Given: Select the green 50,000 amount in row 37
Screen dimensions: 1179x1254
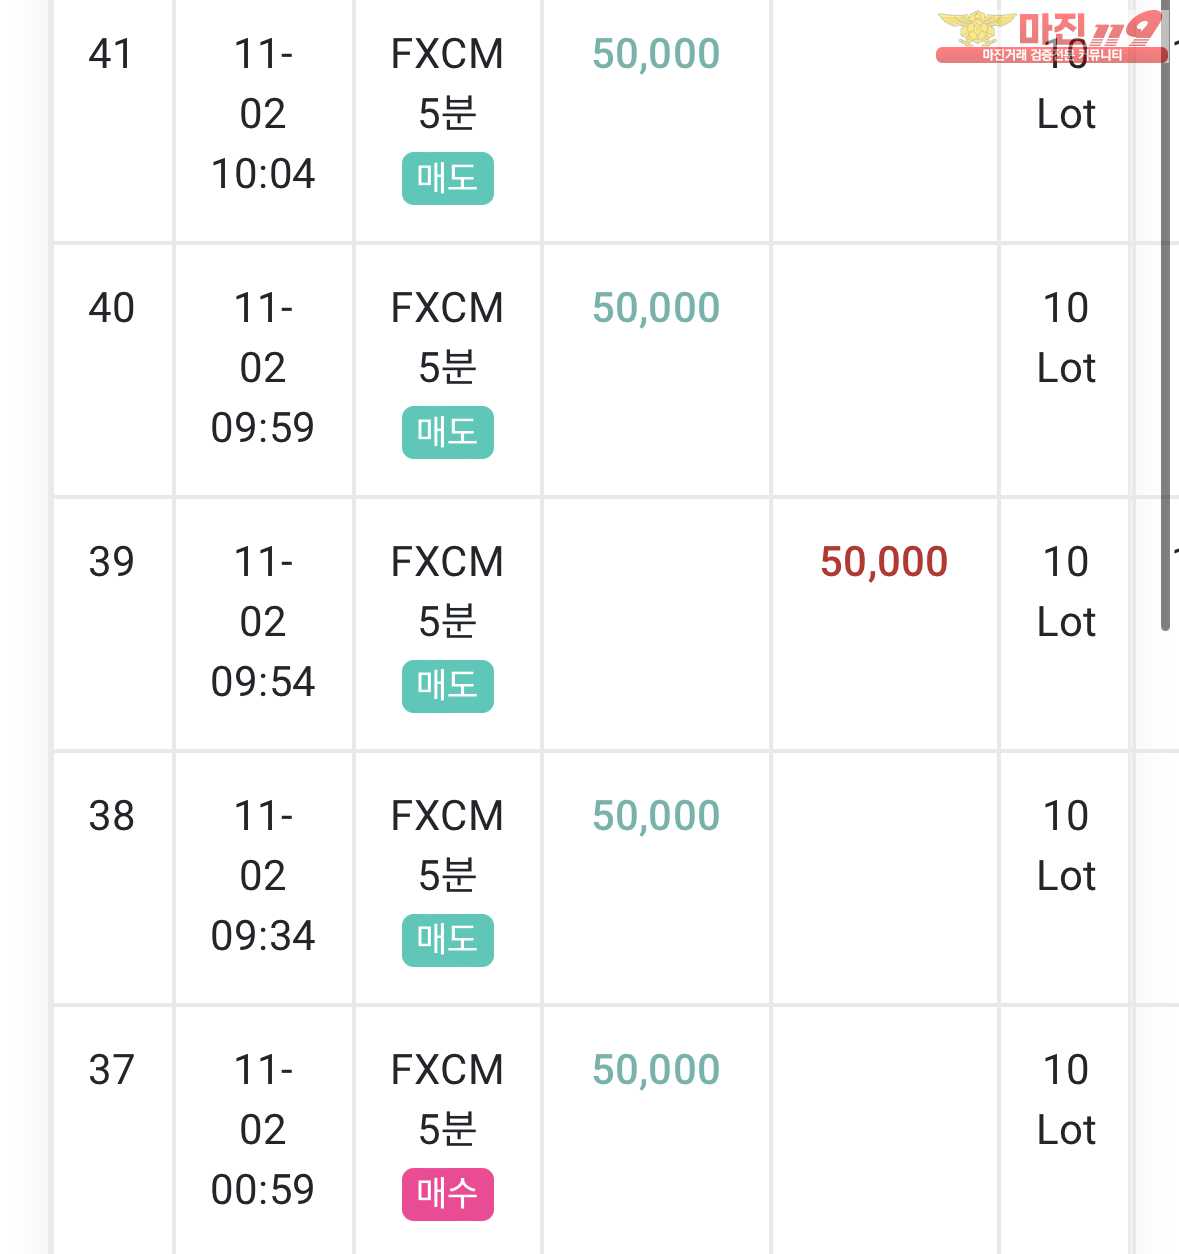Looking at the screenshot, I should pyautogui.click(x=656, y=1070).
